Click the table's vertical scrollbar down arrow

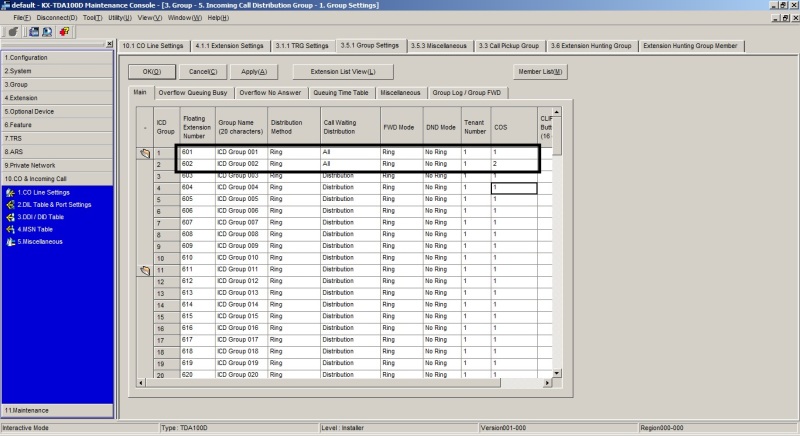(557, 373)
